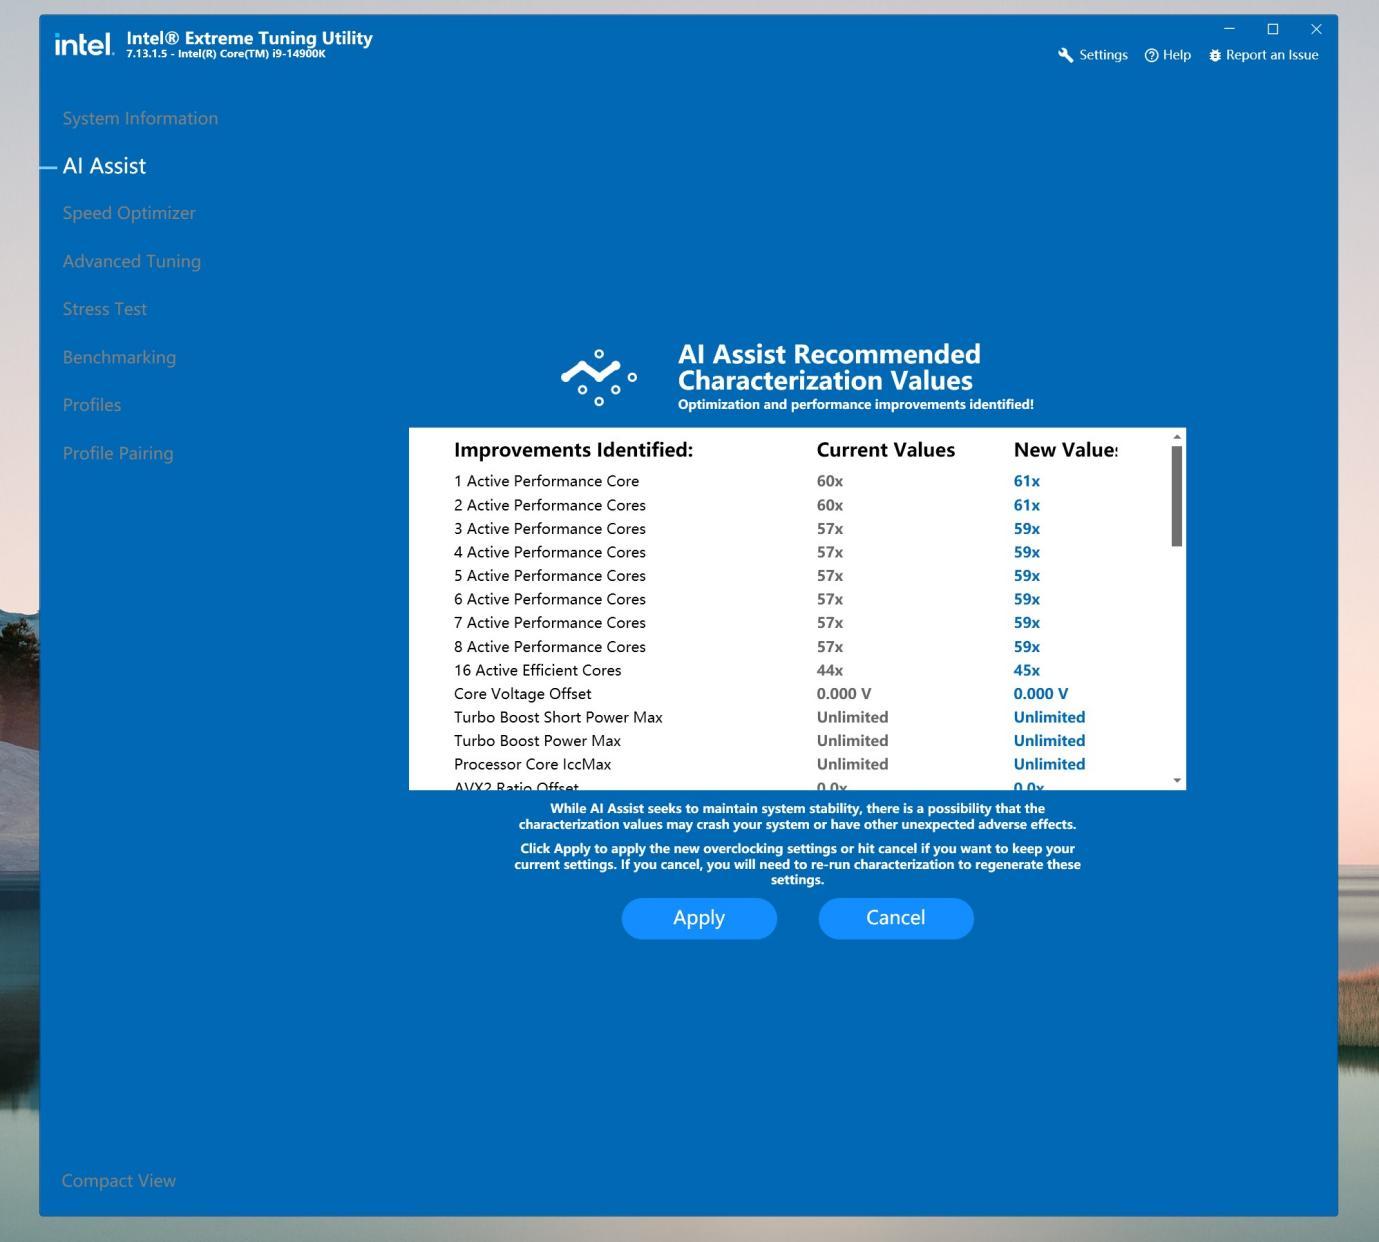Click new 0.000 V Core Voltage Offset
Image resolution: width=1379 pixels, height=1242 pixels.
coord(1041,694)
